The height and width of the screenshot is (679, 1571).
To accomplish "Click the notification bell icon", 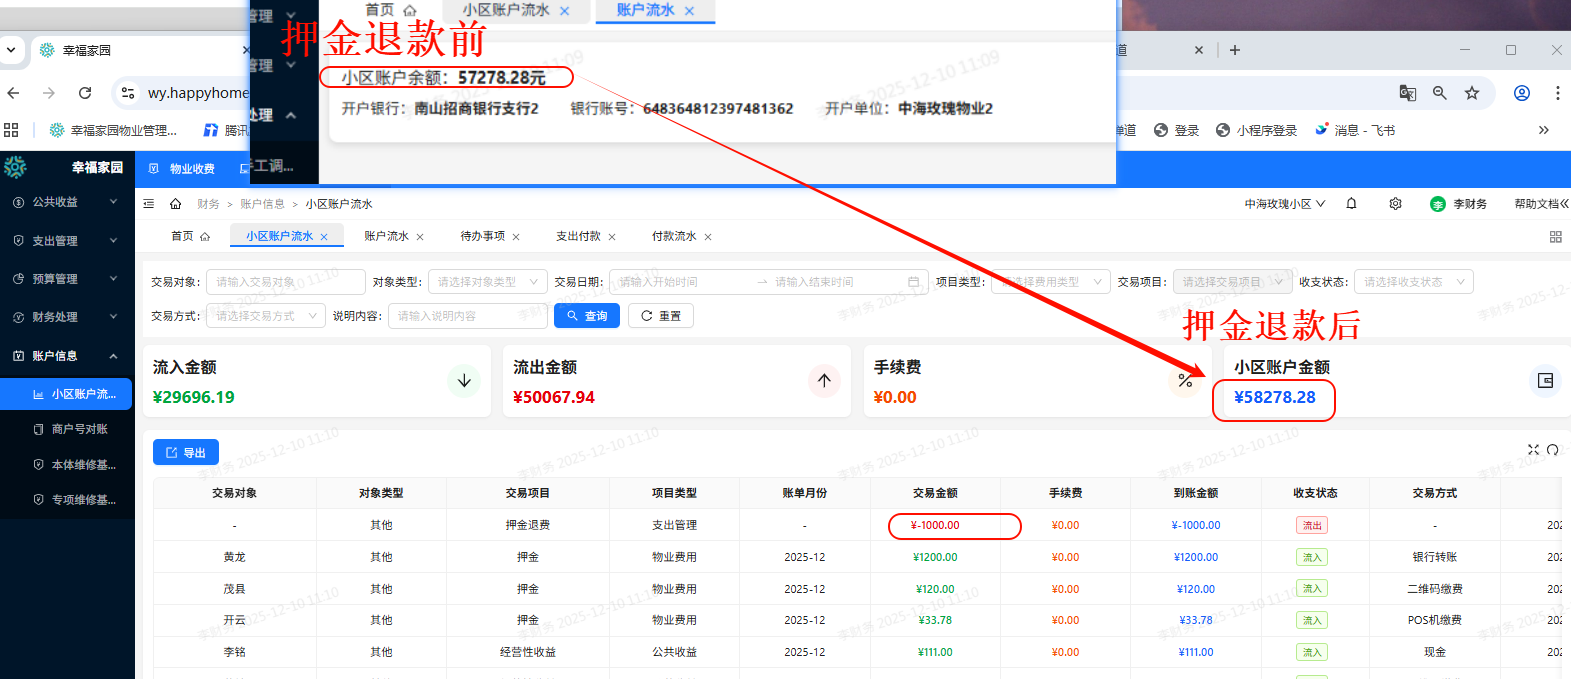I will click(1351, 203).
